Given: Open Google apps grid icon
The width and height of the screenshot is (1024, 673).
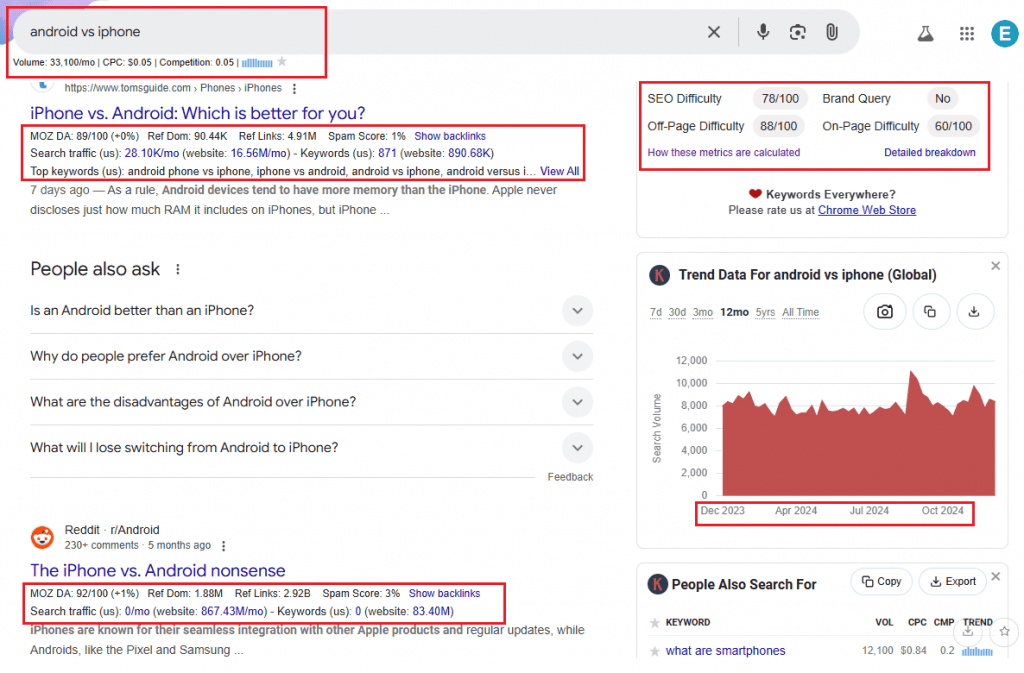Looking at the screenshot, I should [967, 33].
